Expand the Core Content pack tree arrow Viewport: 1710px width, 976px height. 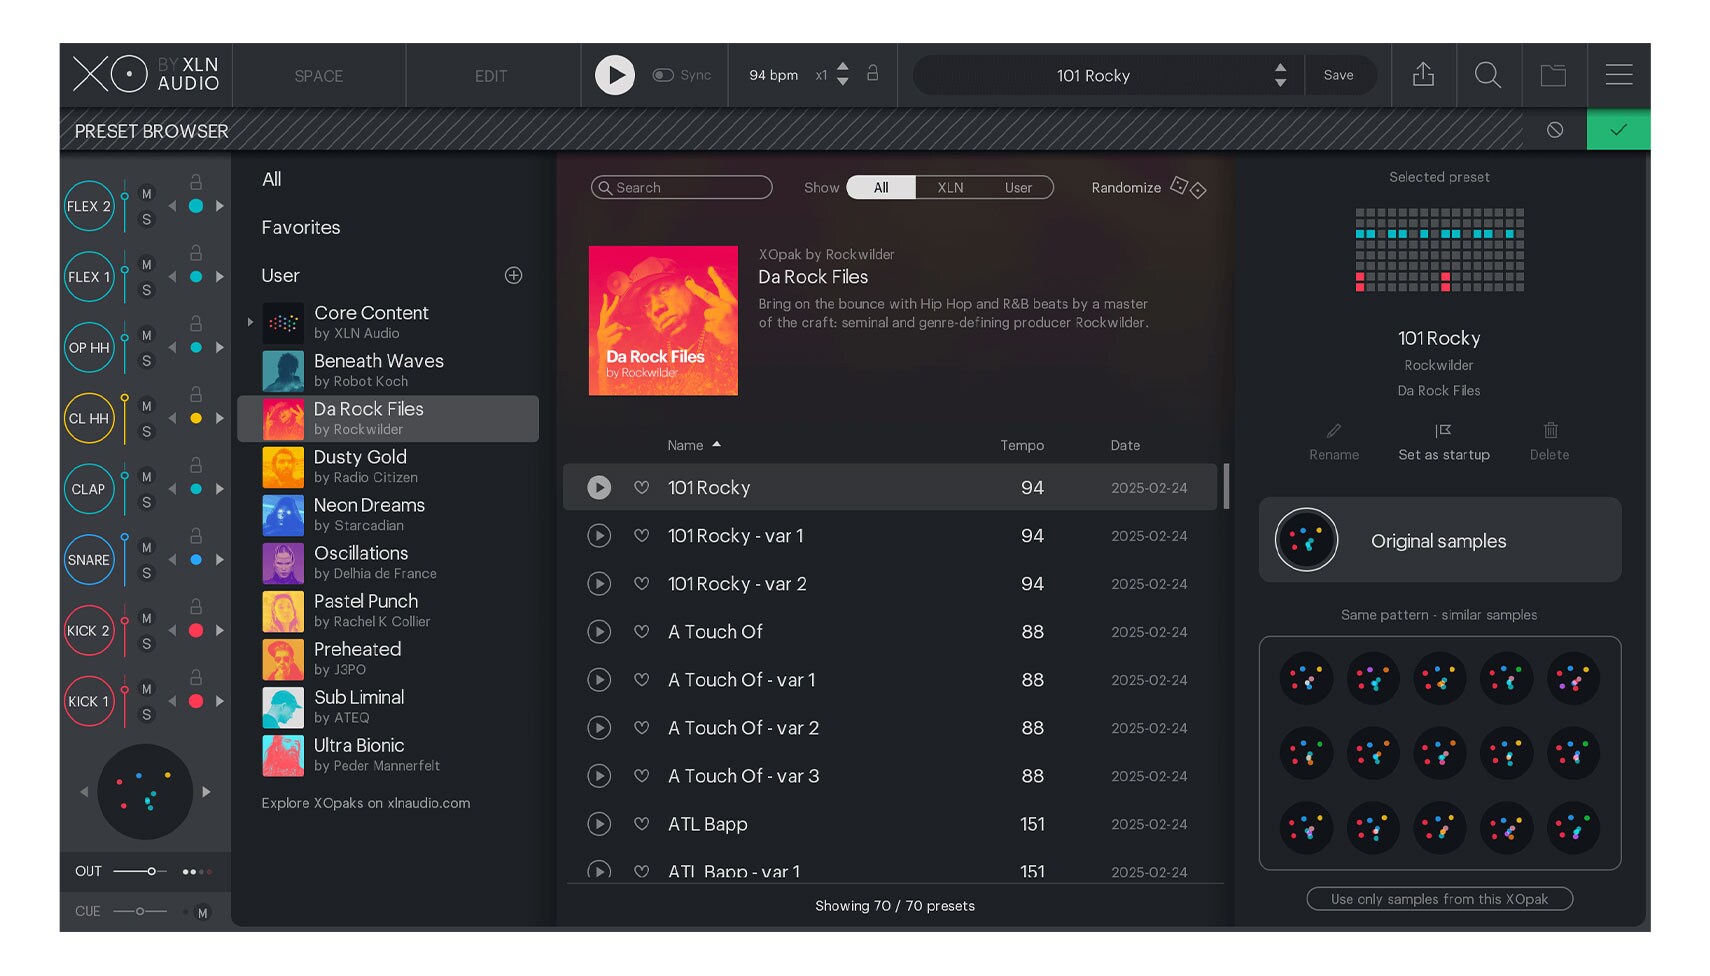point(250,322)
